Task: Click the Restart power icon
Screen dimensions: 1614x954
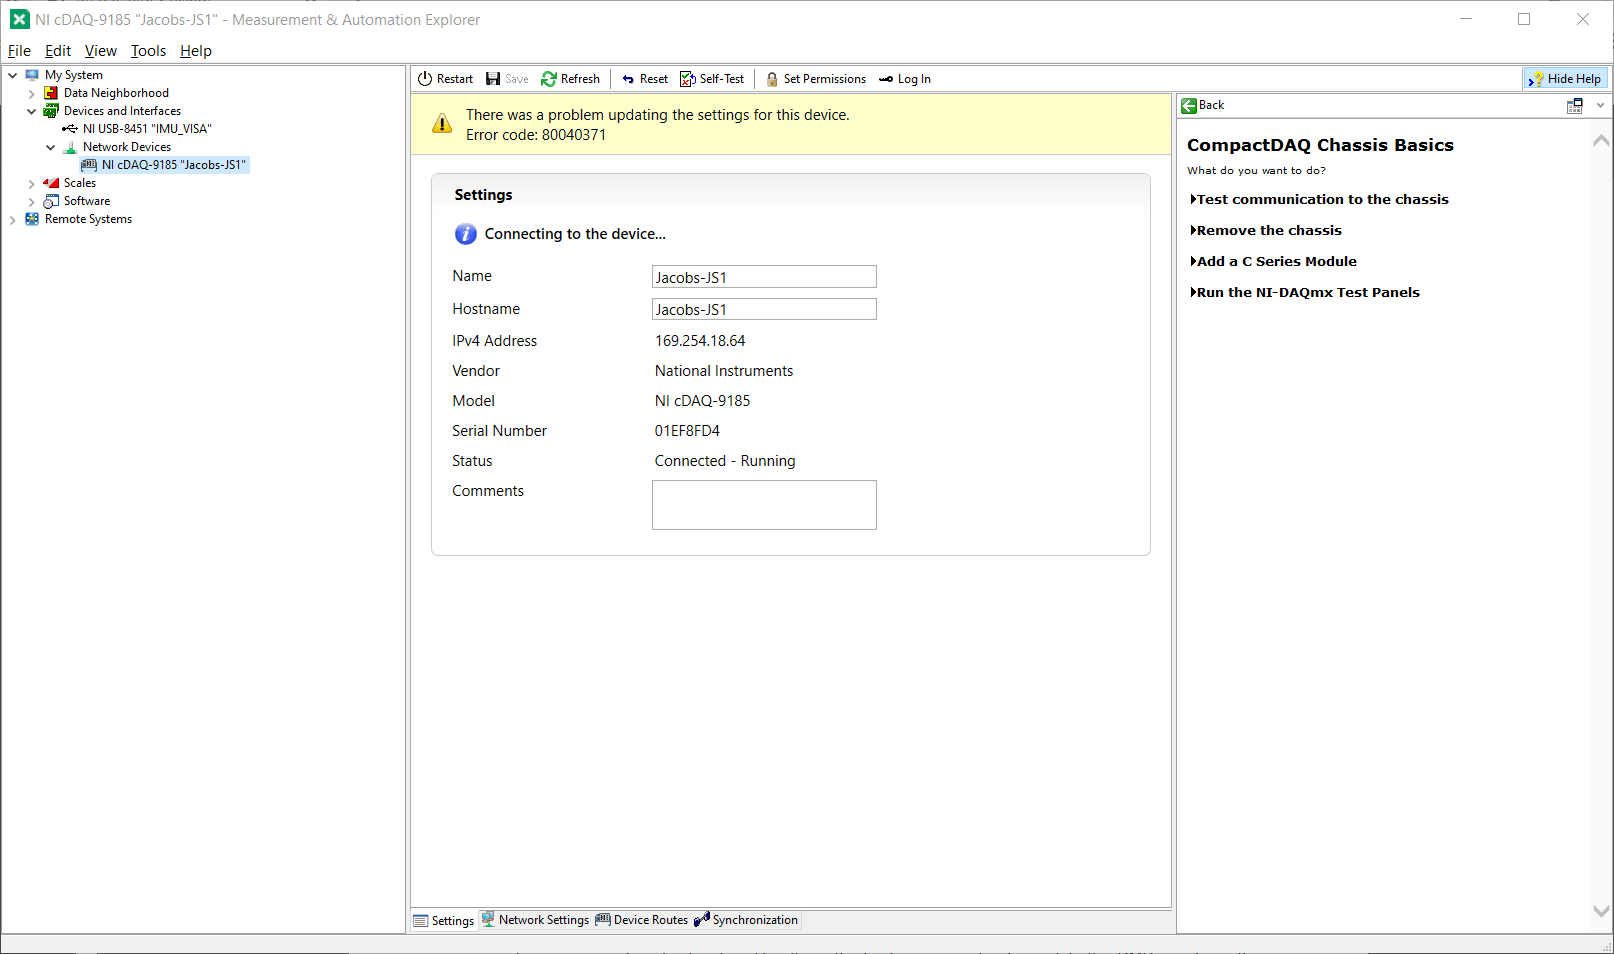Action: tap(425, 79)
